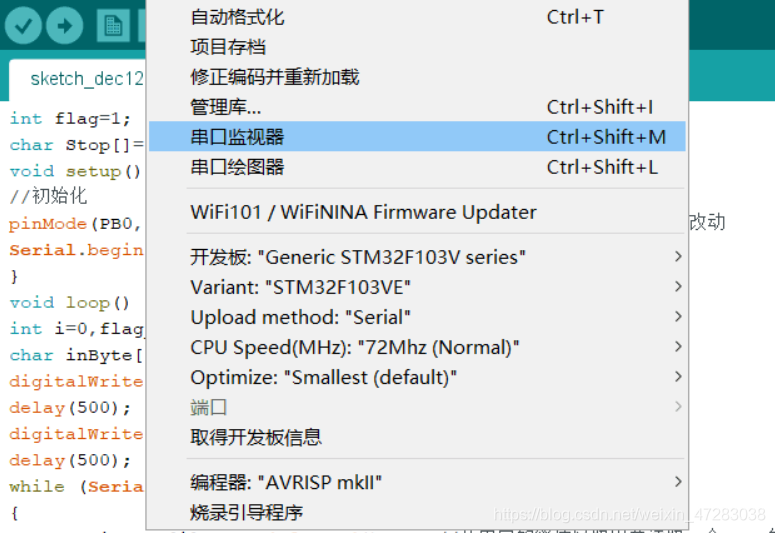
Task: Expand Variant STM32F103VE submenu arrow
Action: pyautogui.click(x=678, y=287)
